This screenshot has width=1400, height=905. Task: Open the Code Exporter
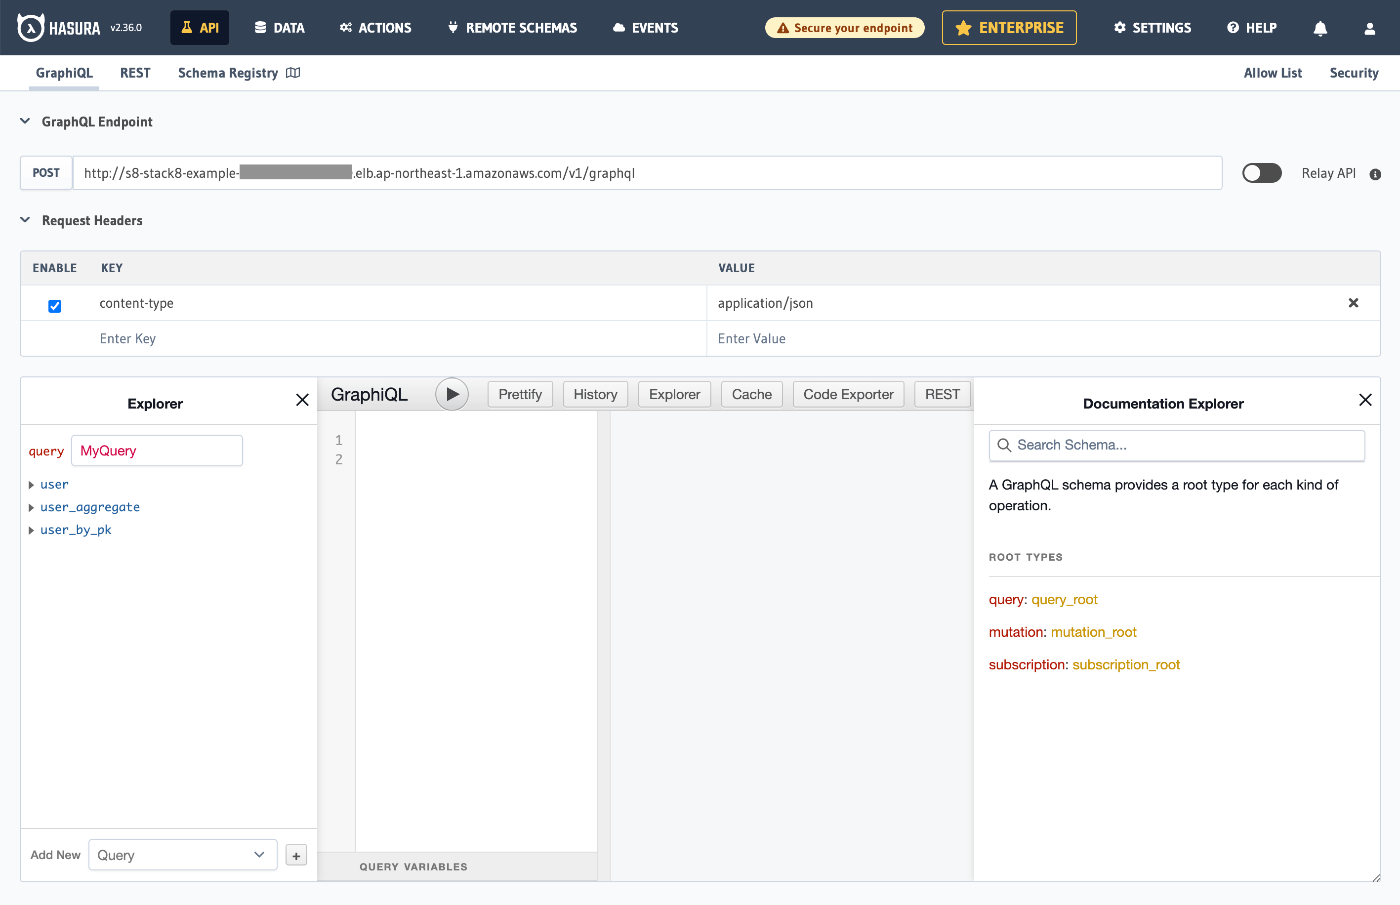[848, 394]
